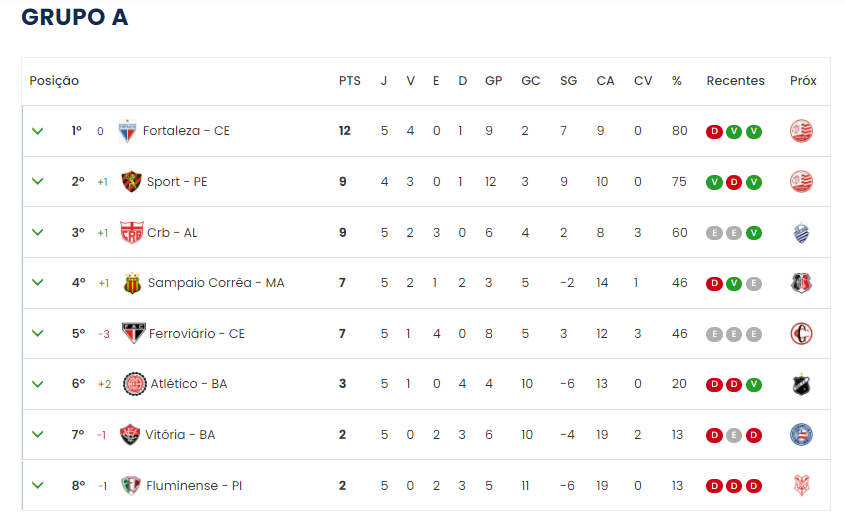Click the Sport - PE team crest
Screen dimensions: 845x519
point(130,181)
